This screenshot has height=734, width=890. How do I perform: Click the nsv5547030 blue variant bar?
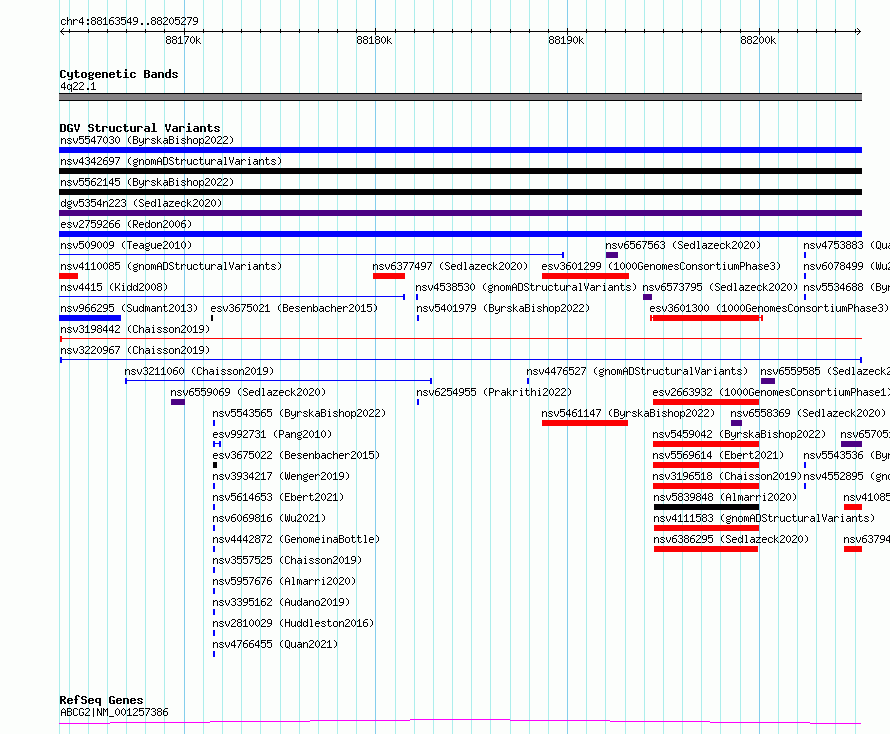[x=460, y=150]
